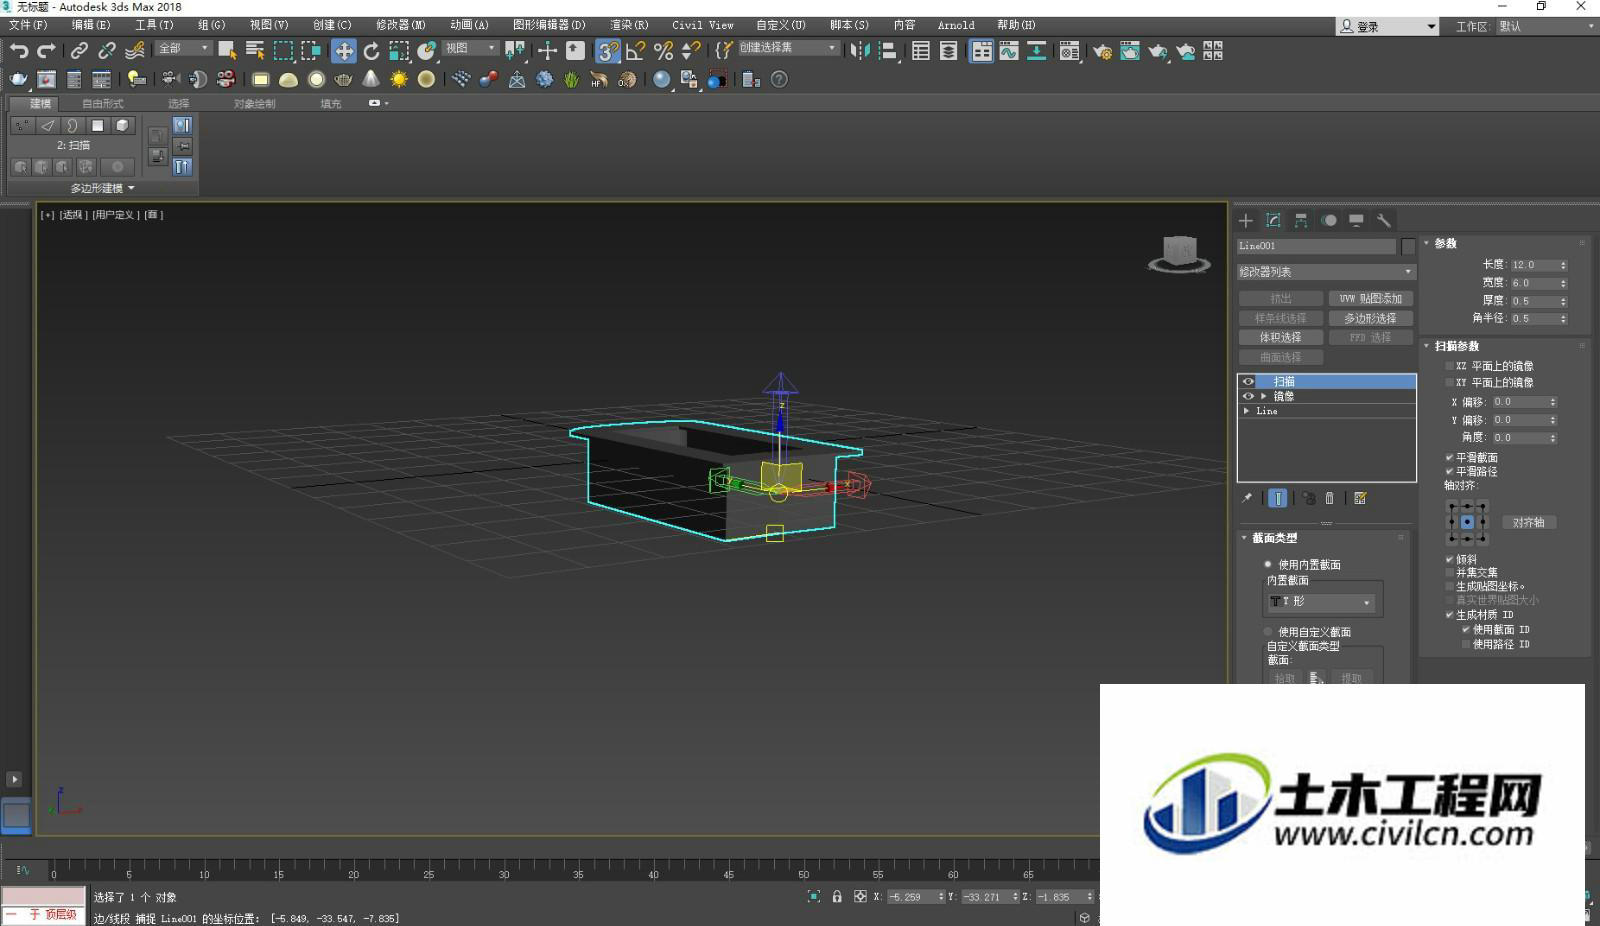The image size is (1600, 926).
Task: Open the Rendered Frame Window icon
Action: coord(1130,51)
